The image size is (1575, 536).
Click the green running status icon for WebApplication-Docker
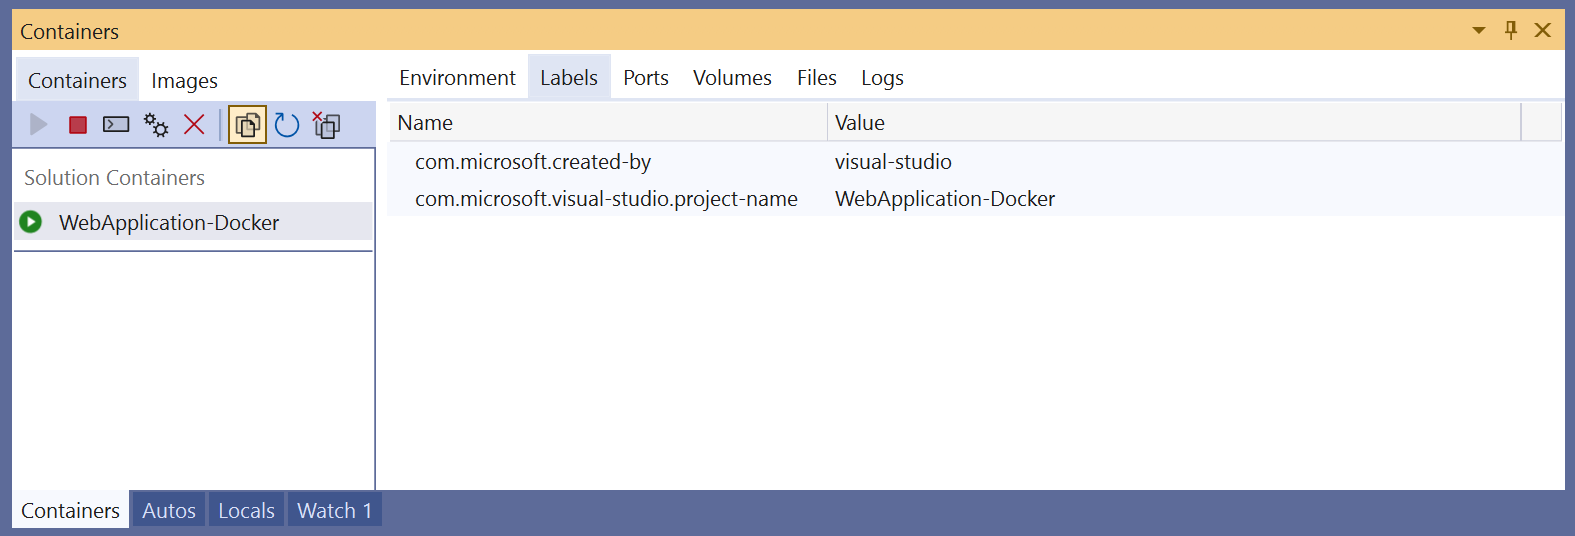click(x=31, y=222)
